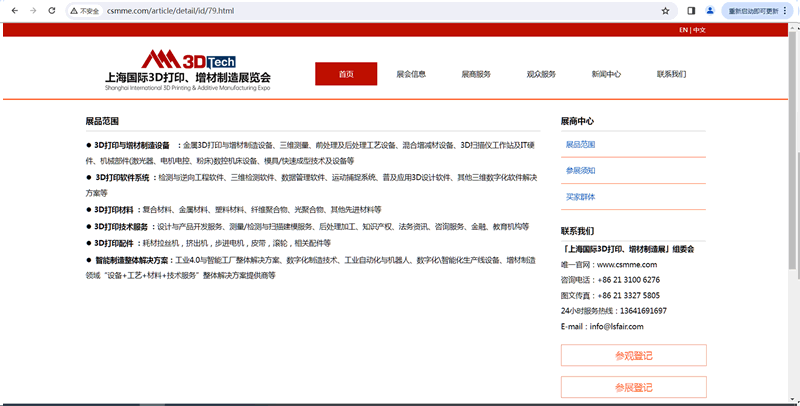The image size is (800, 406).
Task: Open the browser side panel icon
Action: [x=691, y=10]
